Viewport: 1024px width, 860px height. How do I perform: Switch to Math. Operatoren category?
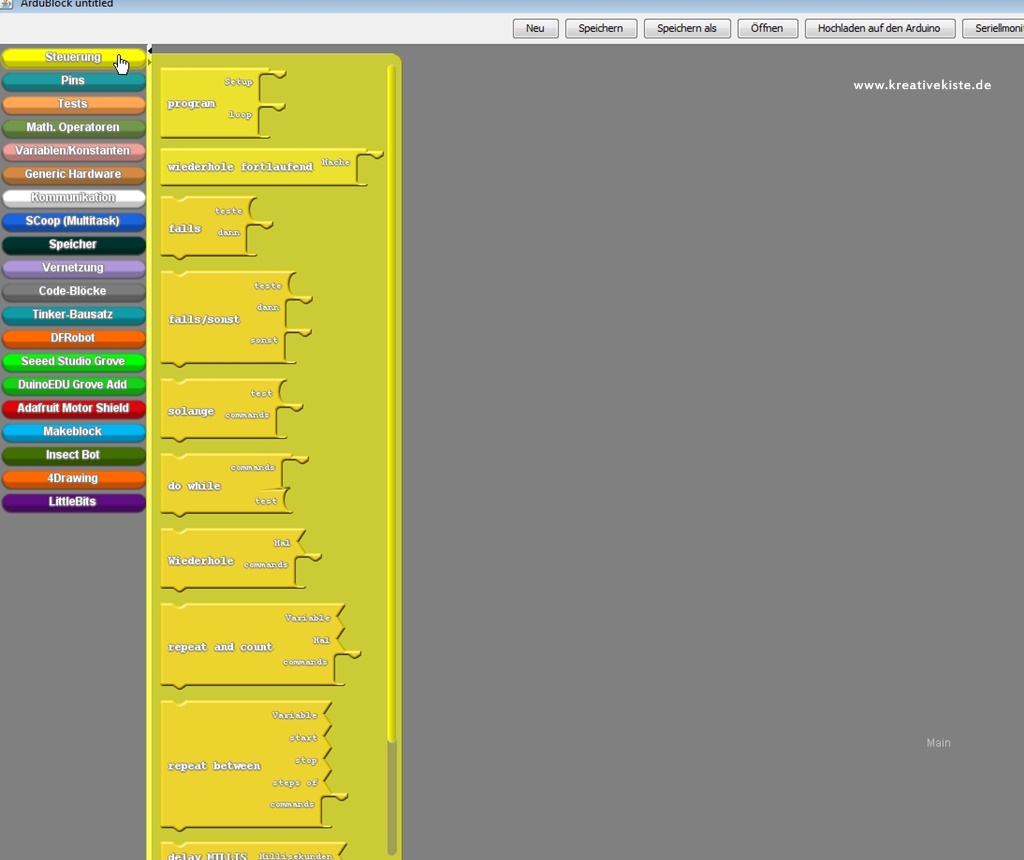pyautogui.click(x=73, y=128)
